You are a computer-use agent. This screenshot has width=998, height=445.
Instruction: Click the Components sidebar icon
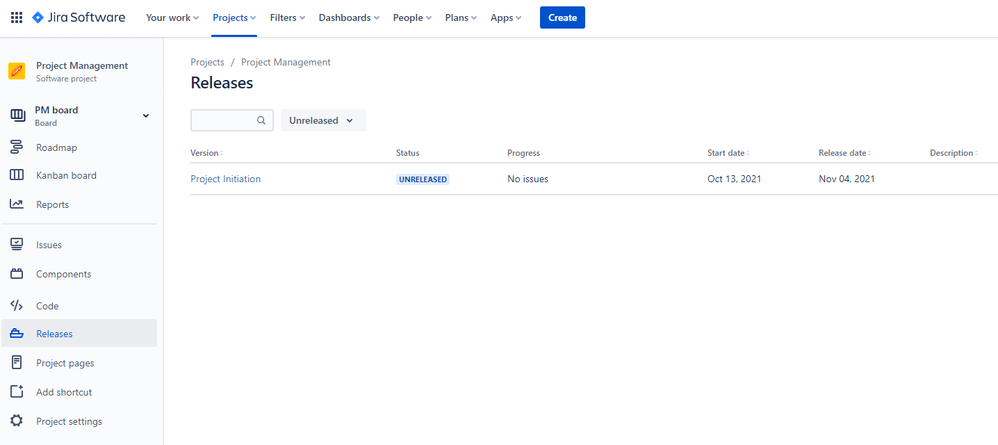17,274
